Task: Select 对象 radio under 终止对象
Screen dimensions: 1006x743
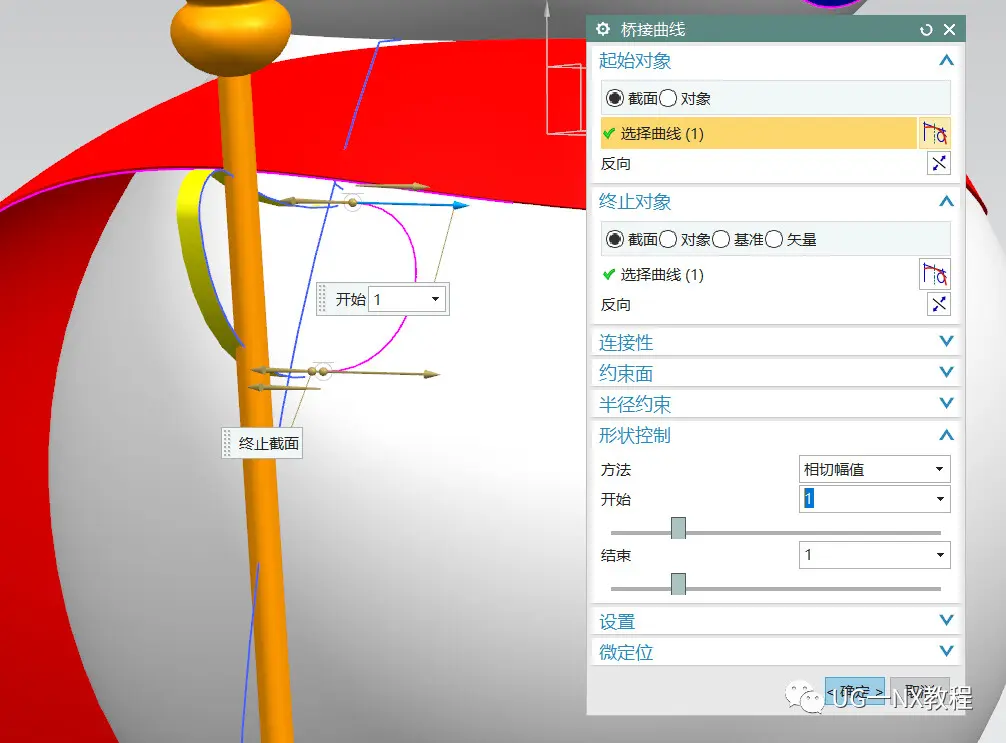Action: pos(668,239)
